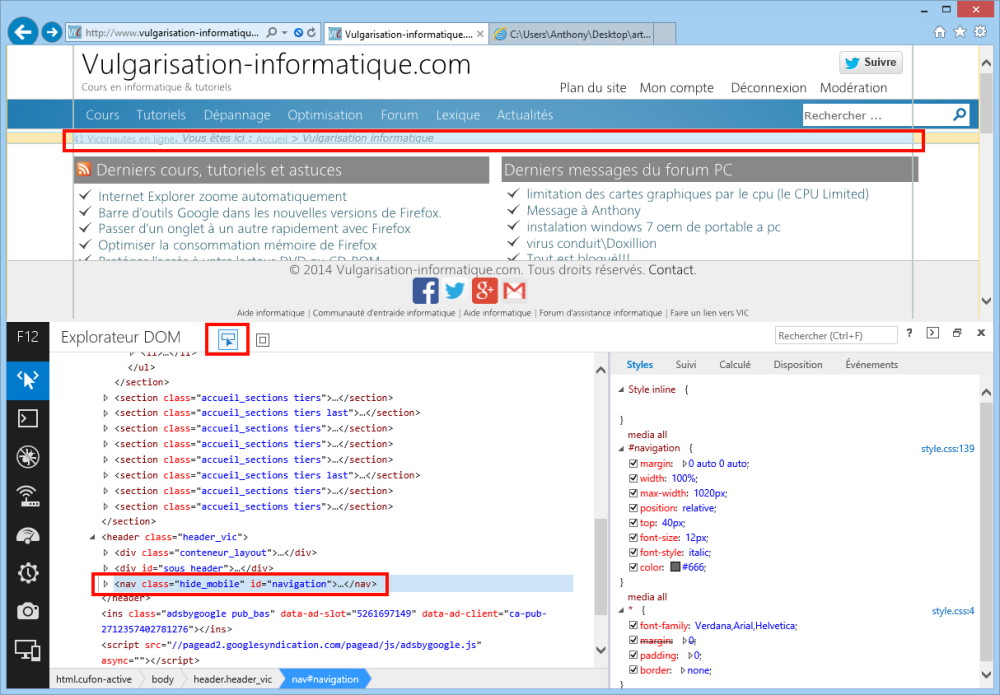Image resolution: width=1000 pixels, height=695 pixels.
Task: Expand the margin: 0 auto shorthand
Action: [684, 464]
